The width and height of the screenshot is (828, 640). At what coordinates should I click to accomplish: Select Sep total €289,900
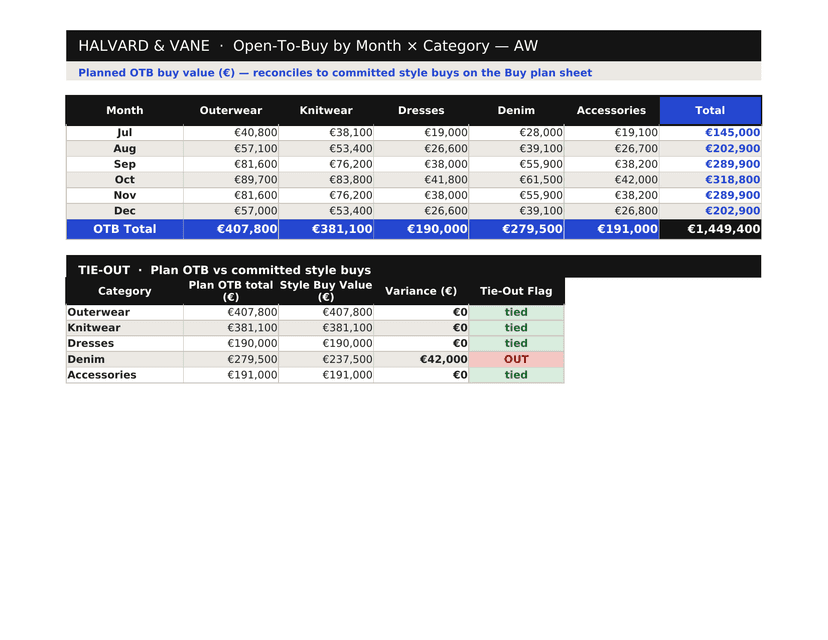710,164
